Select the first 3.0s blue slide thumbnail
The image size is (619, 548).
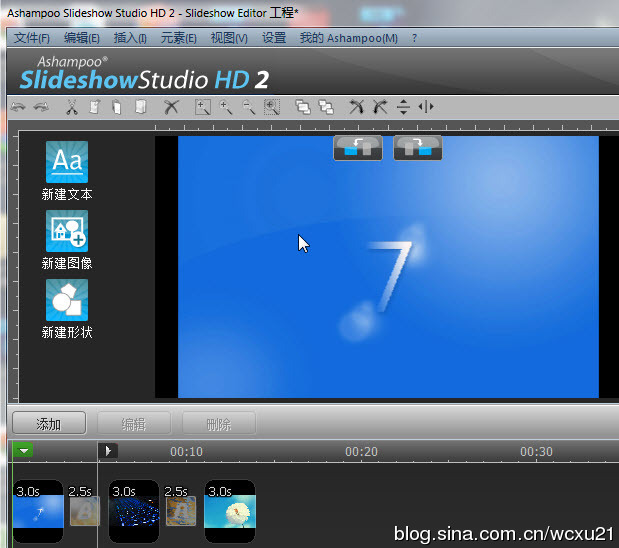coord(38,511)
